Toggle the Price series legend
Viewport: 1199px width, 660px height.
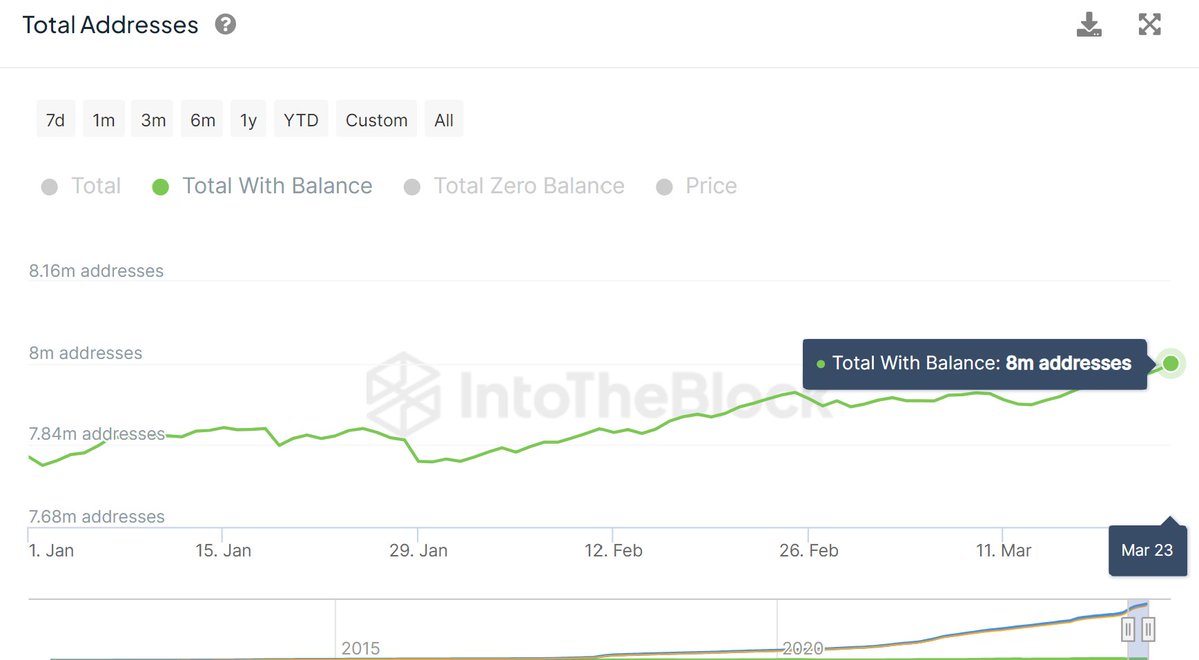coord(697,186)
